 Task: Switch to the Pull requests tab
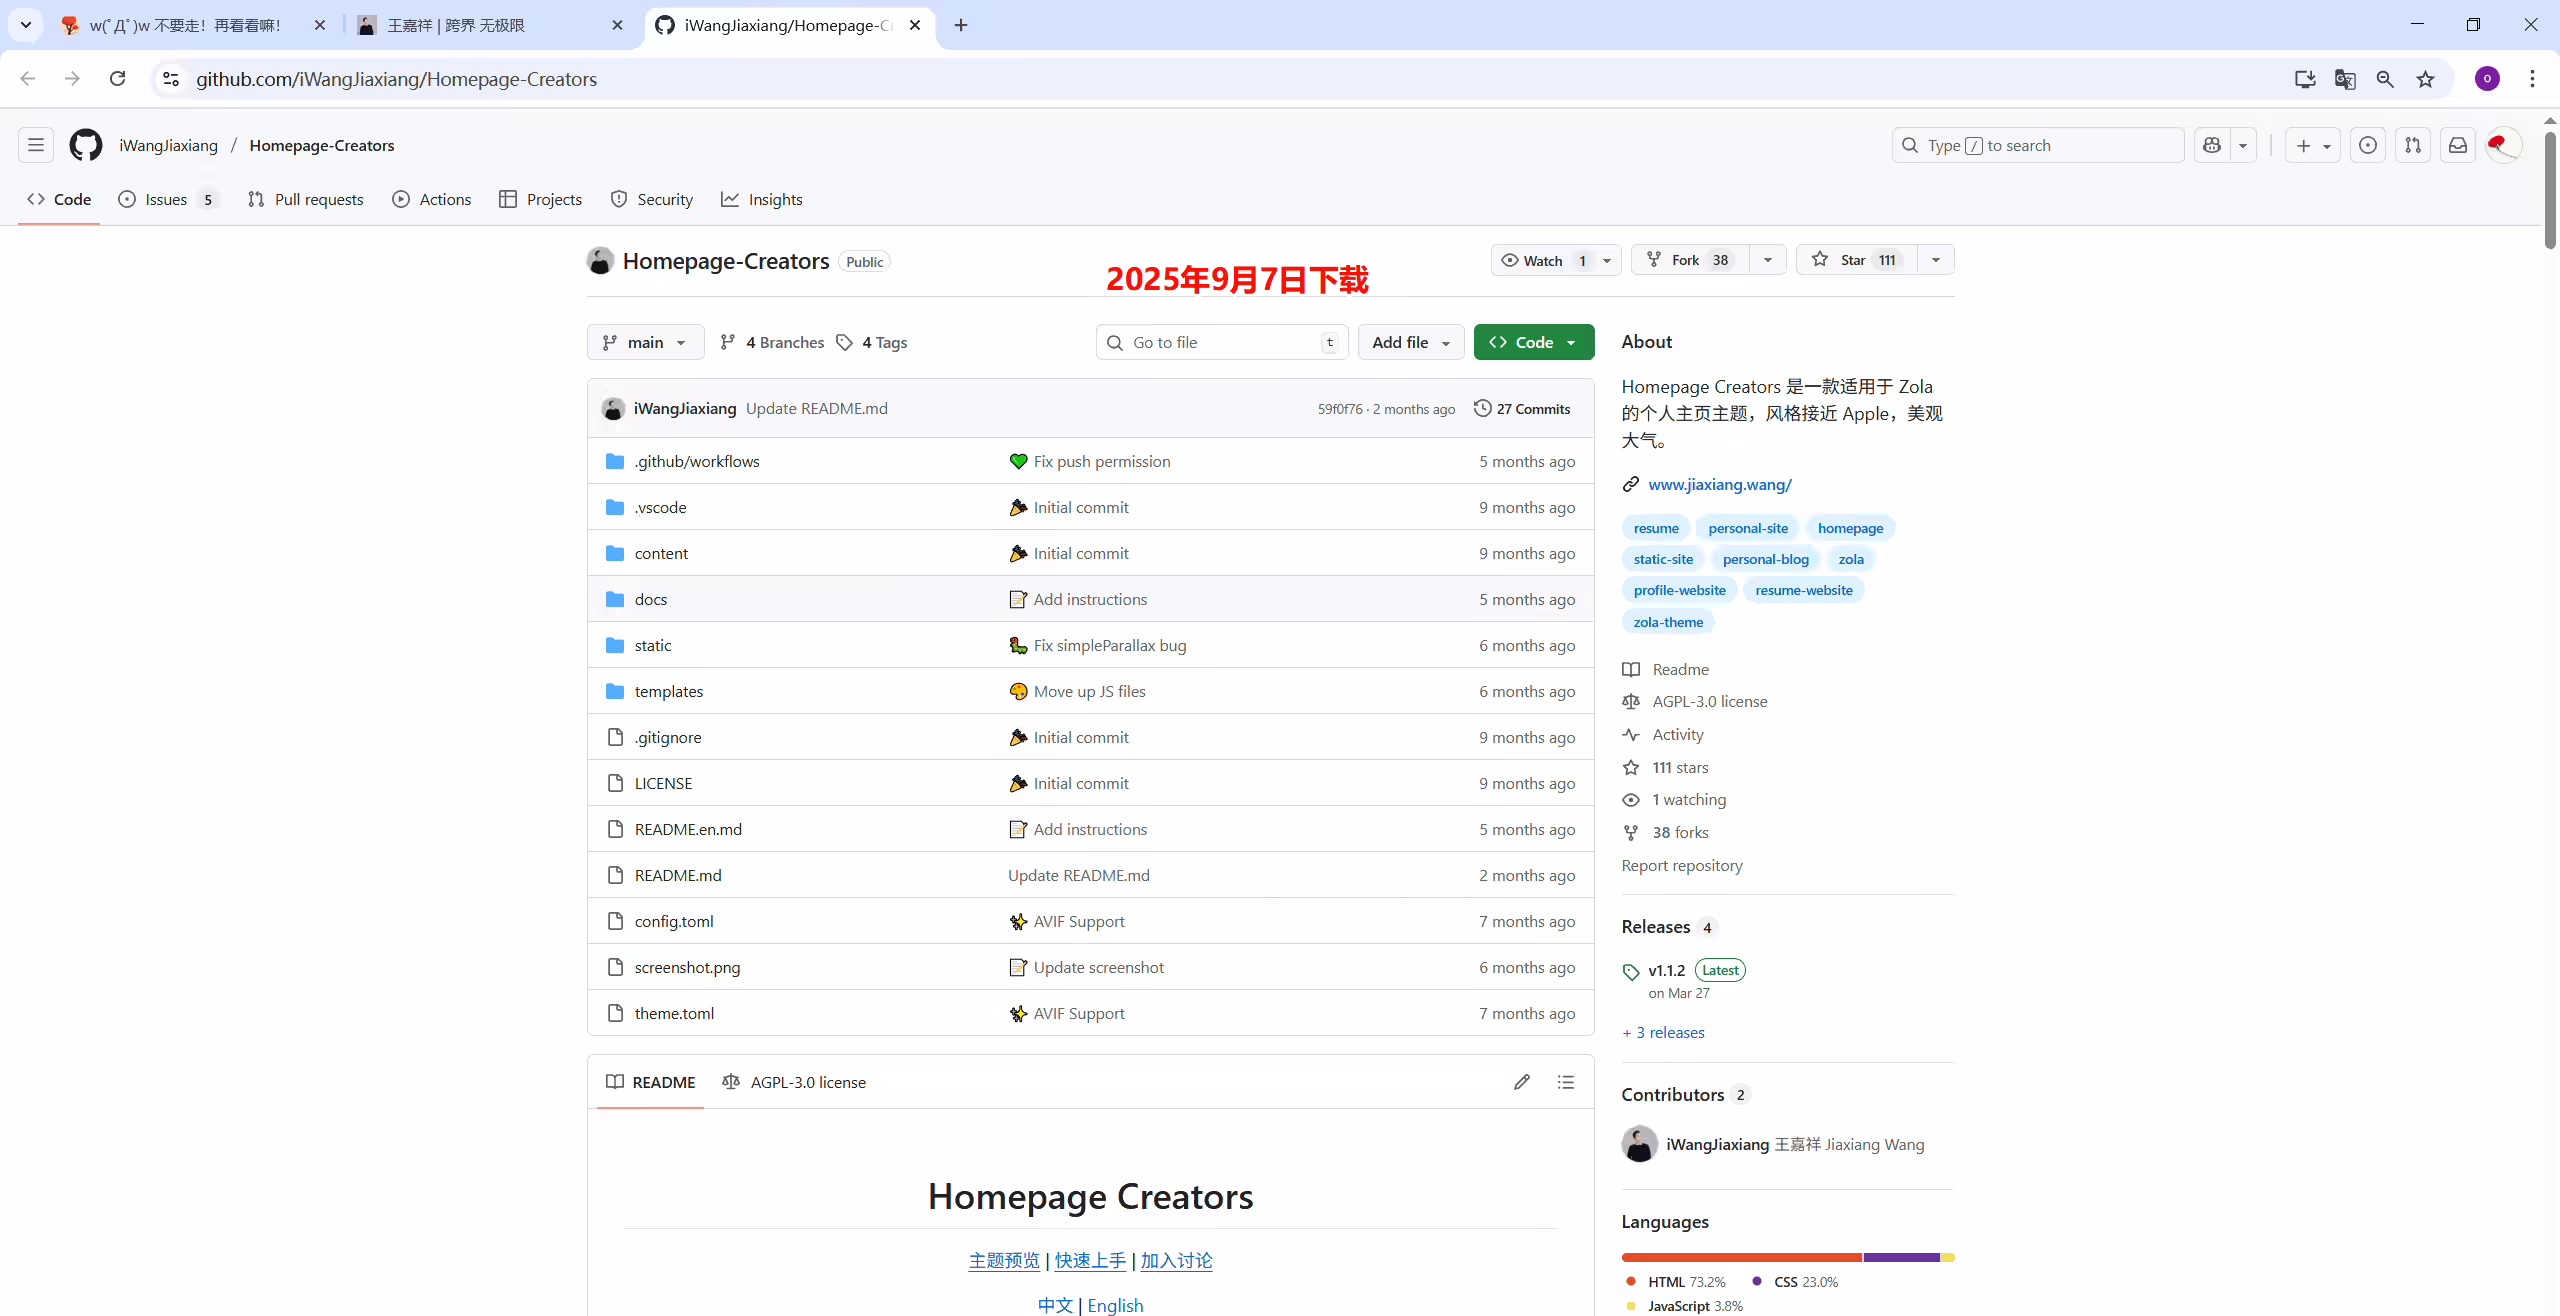306,199
